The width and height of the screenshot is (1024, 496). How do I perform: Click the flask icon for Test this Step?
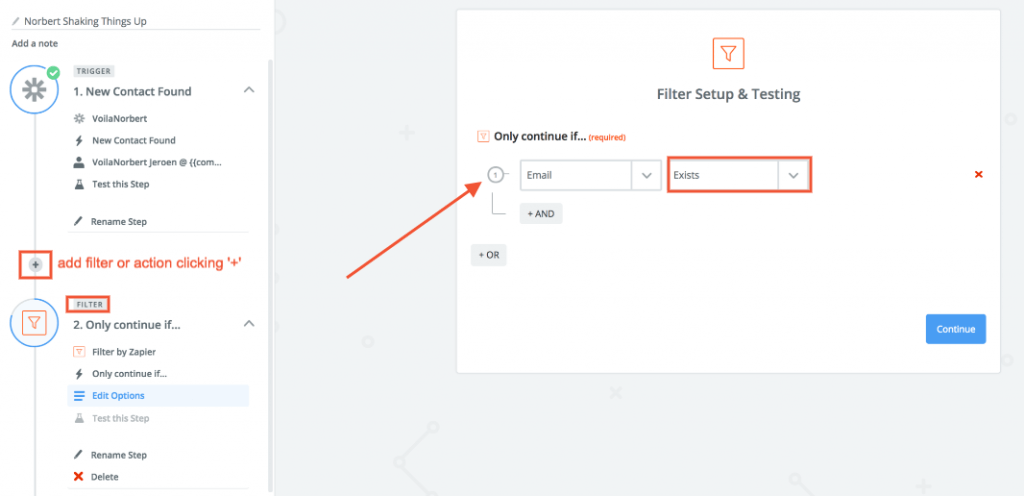tap(79, 184)
